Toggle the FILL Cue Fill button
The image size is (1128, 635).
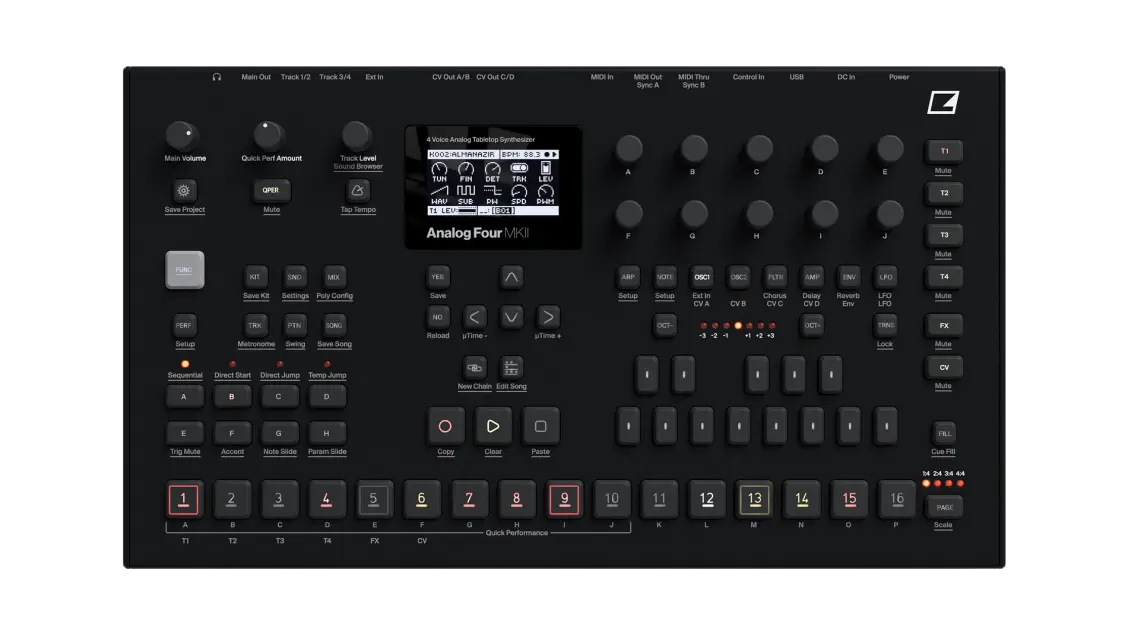[944, 434]
